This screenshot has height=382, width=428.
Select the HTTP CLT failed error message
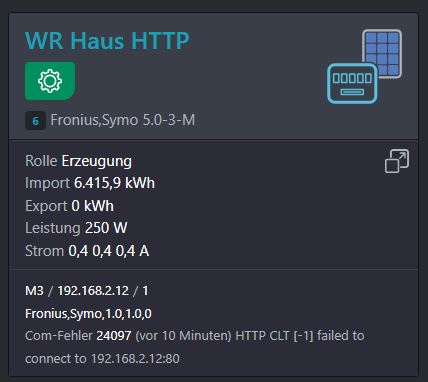pos(195,347)
